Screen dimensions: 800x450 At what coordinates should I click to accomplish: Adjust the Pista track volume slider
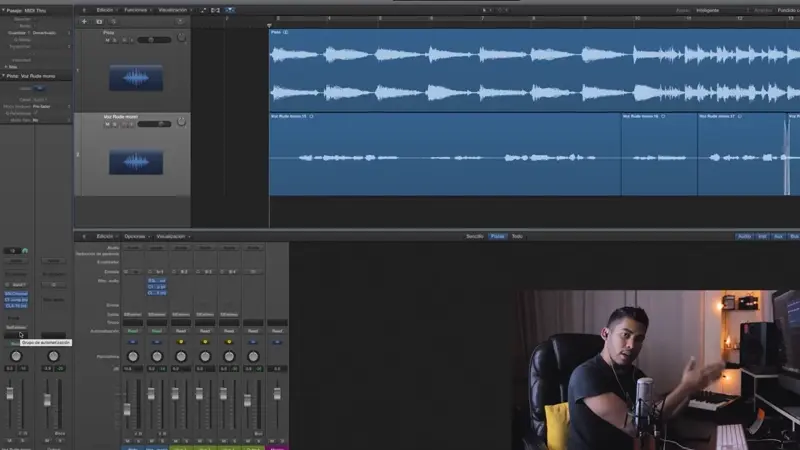(x=154, y=40)
